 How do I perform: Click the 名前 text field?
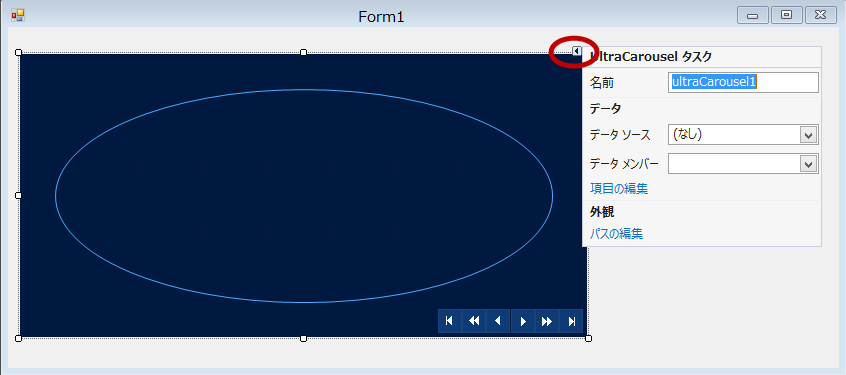(743, 83)
